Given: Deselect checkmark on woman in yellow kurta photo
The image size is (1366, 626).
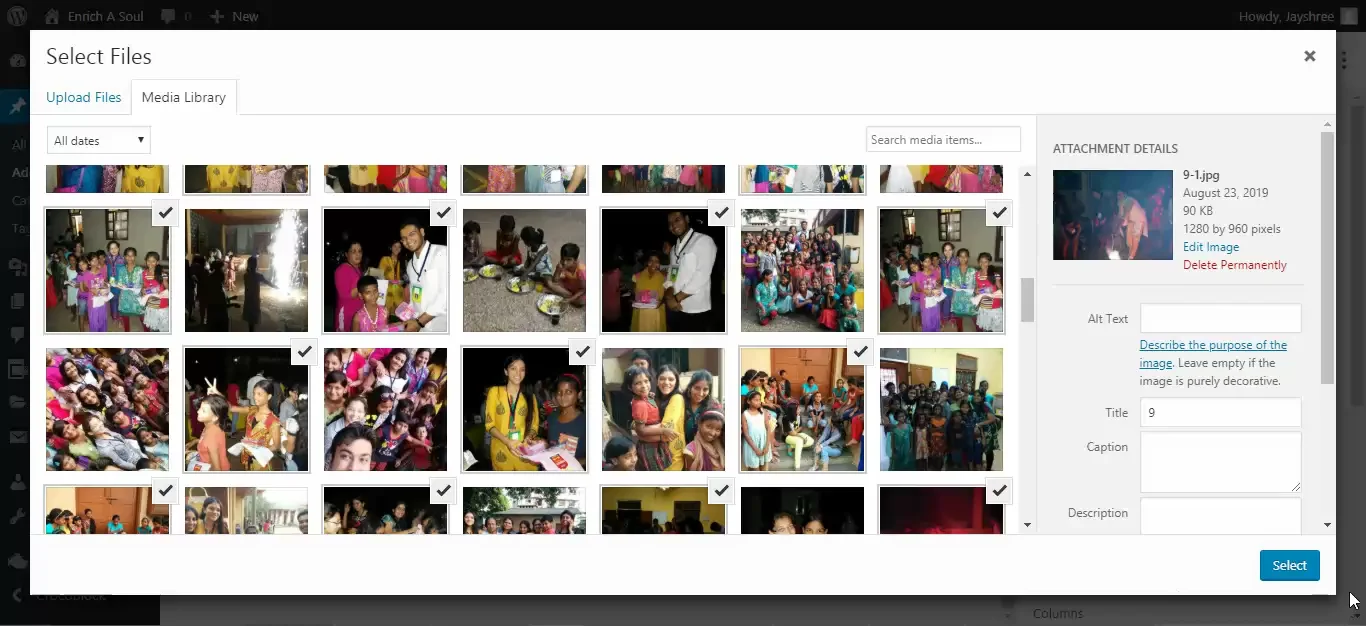Looking at the screenshot, I should [582, 352].
